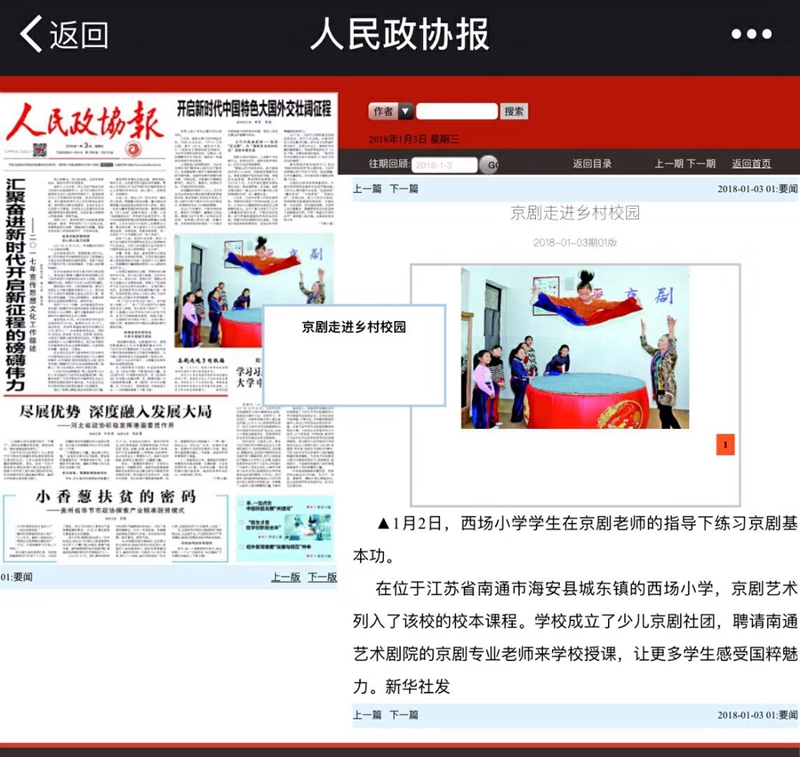The height and width of the screenshot is (757, 800).
Task: Open the previous issue via 上一期
Action: tap(669, 164)
